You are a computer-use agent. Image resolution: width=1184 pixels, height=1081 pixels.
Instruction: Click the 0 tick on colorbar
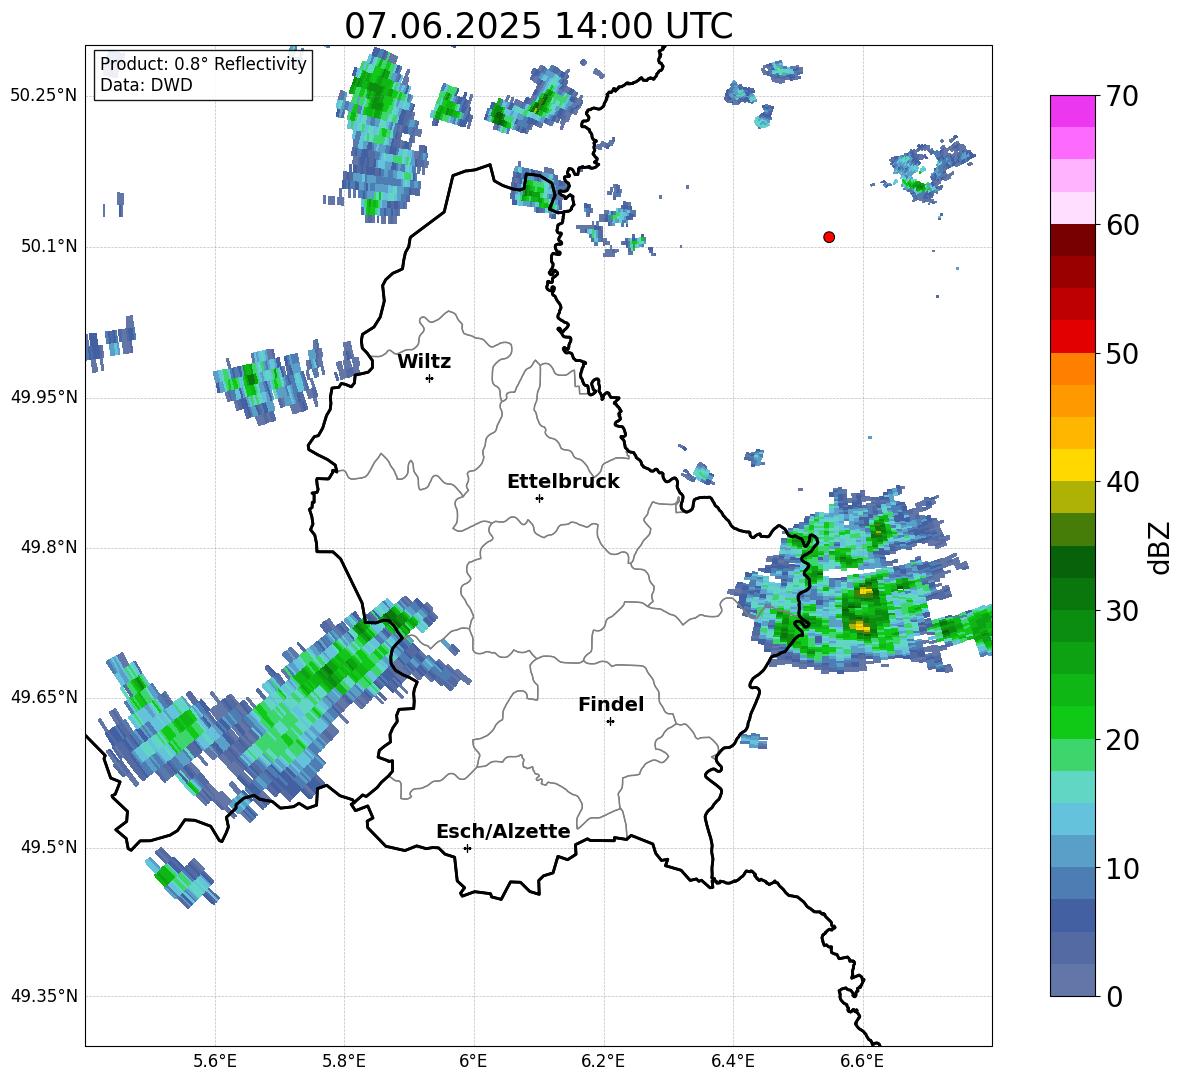point(1114,996)
